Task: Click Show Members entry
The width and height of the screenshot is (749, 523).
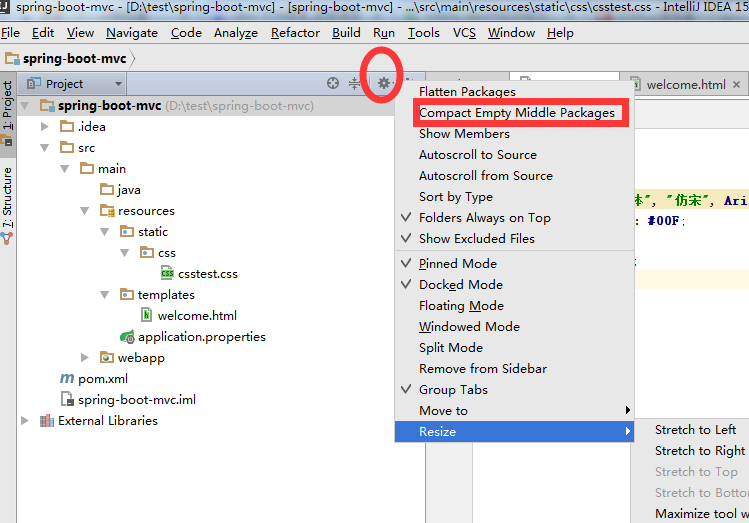Action: pos(514,134)
